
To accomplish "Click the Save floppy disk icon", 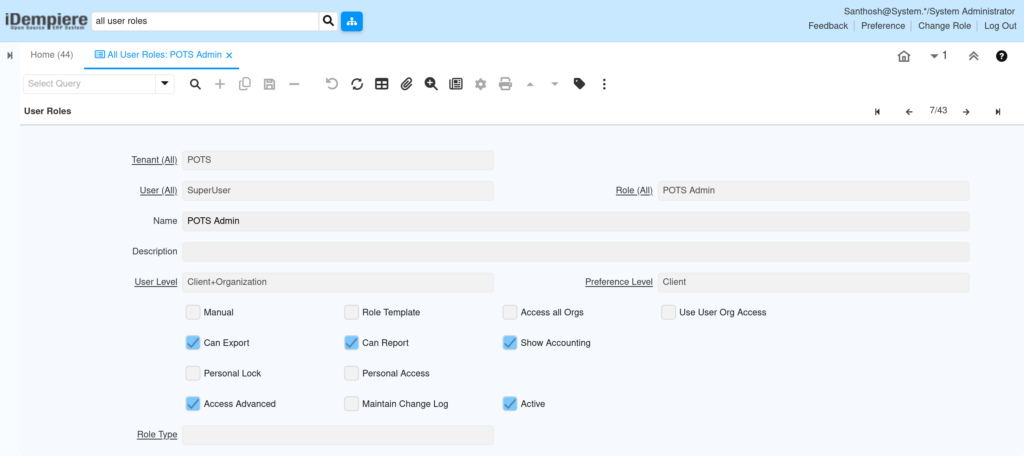I will 269,84.
